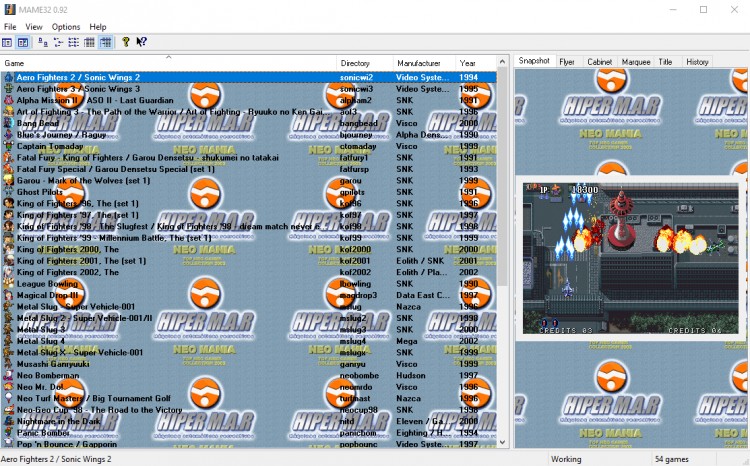
Task: Switch to the Marquee tab
Action: (636, 62)
